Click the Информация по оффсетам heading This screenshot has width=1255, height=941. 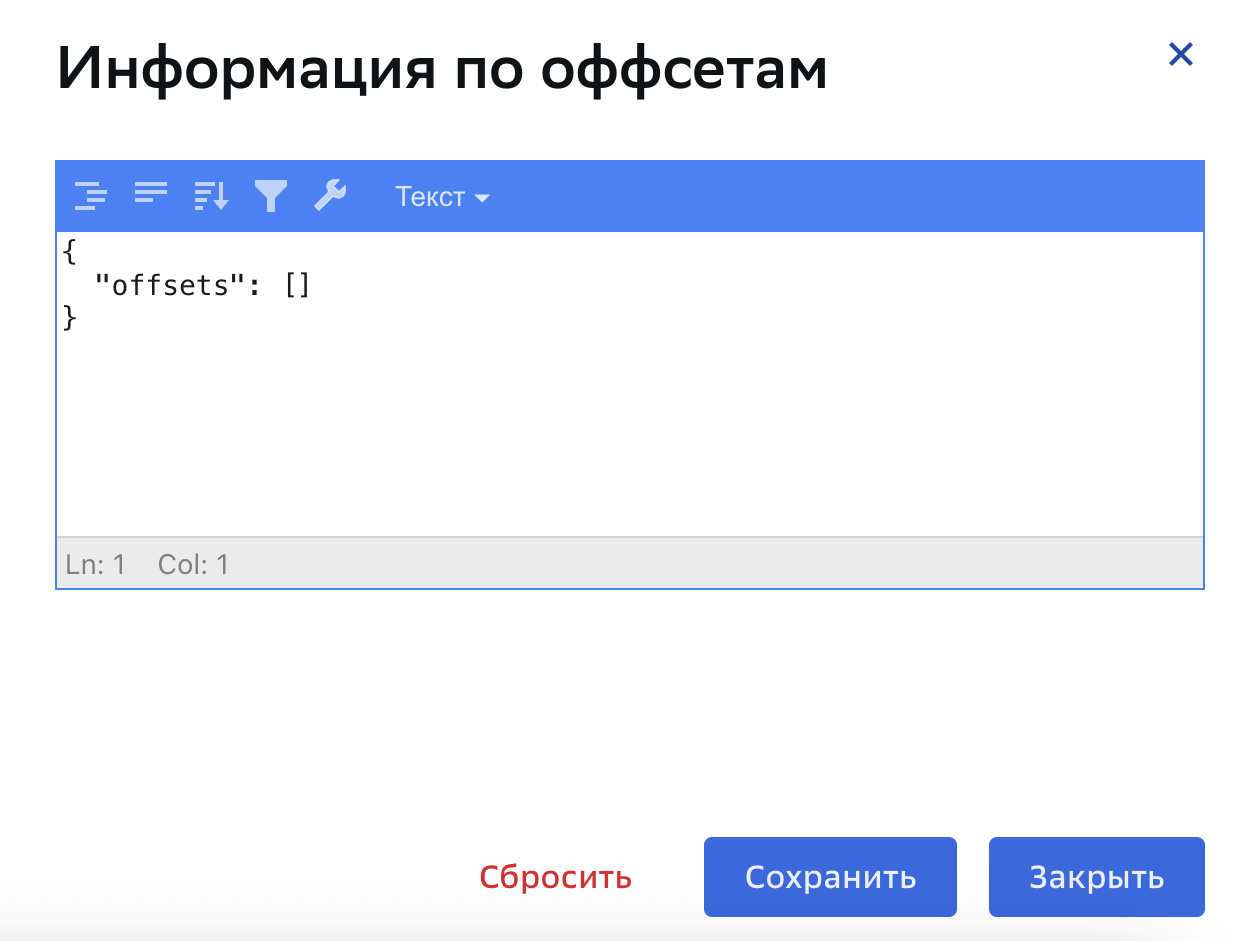point(442,69)
